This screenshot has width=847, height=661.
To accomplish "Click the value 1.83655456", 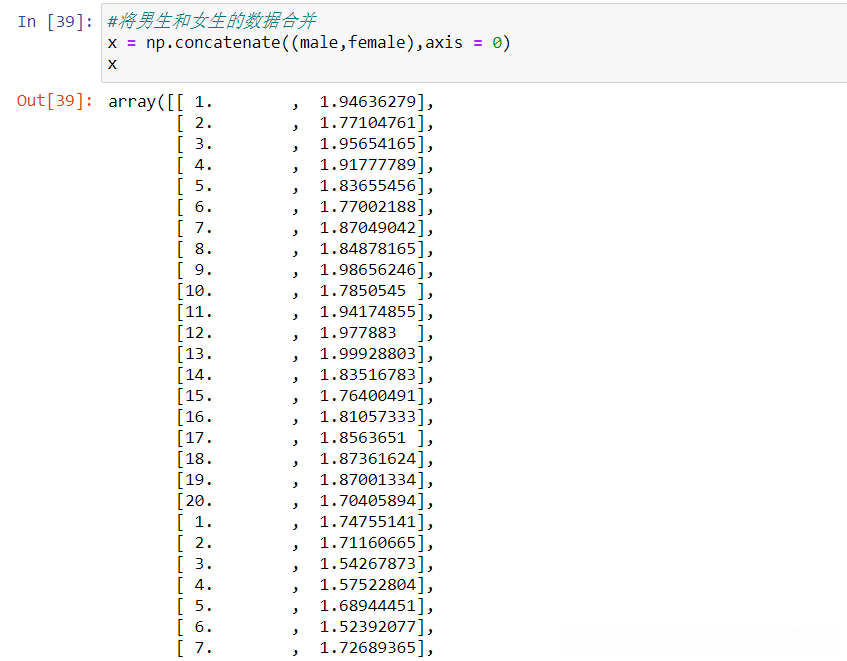I will pyautogui.click(x=368, y=186).
